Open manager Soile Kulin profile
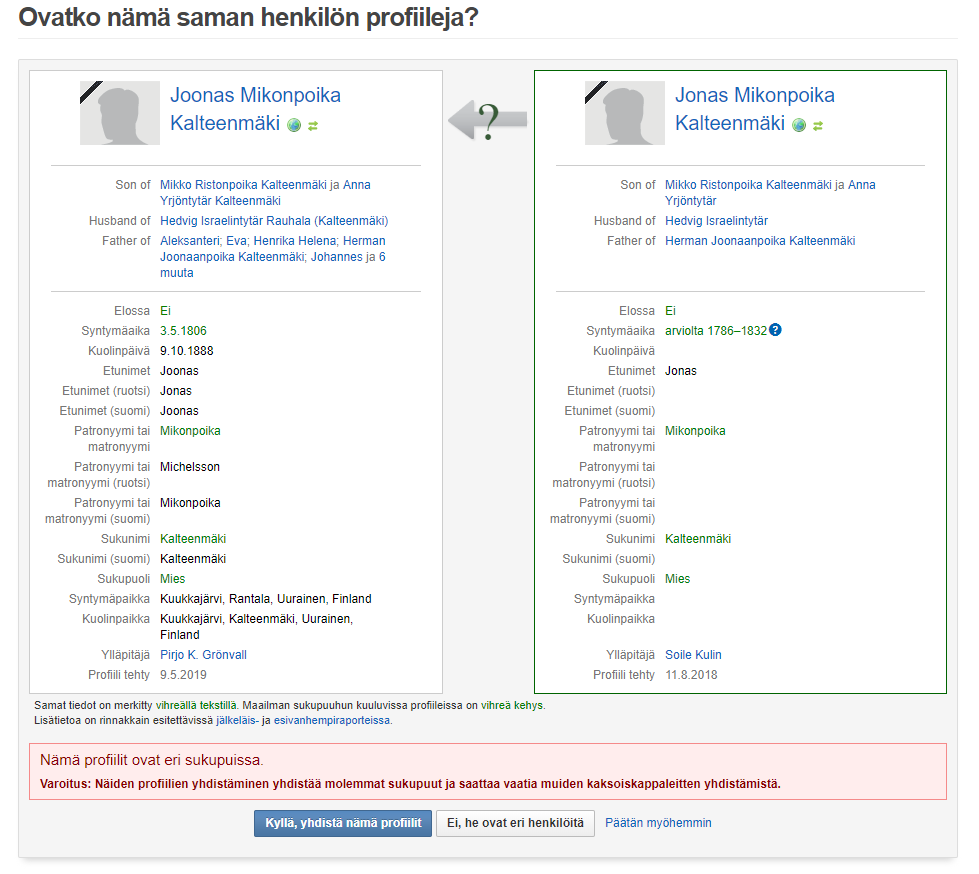 click(x=693, y=655)
